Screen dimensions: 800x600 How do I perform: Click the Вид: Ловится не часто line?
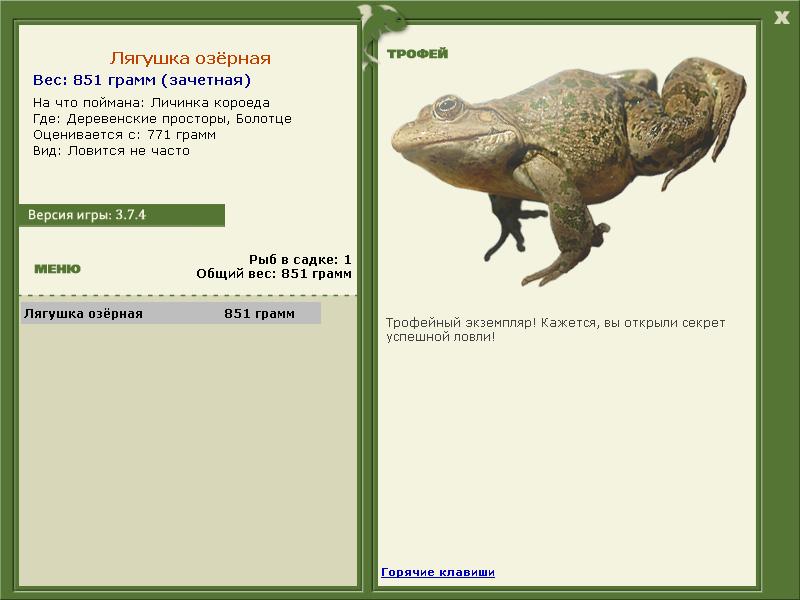111,151
